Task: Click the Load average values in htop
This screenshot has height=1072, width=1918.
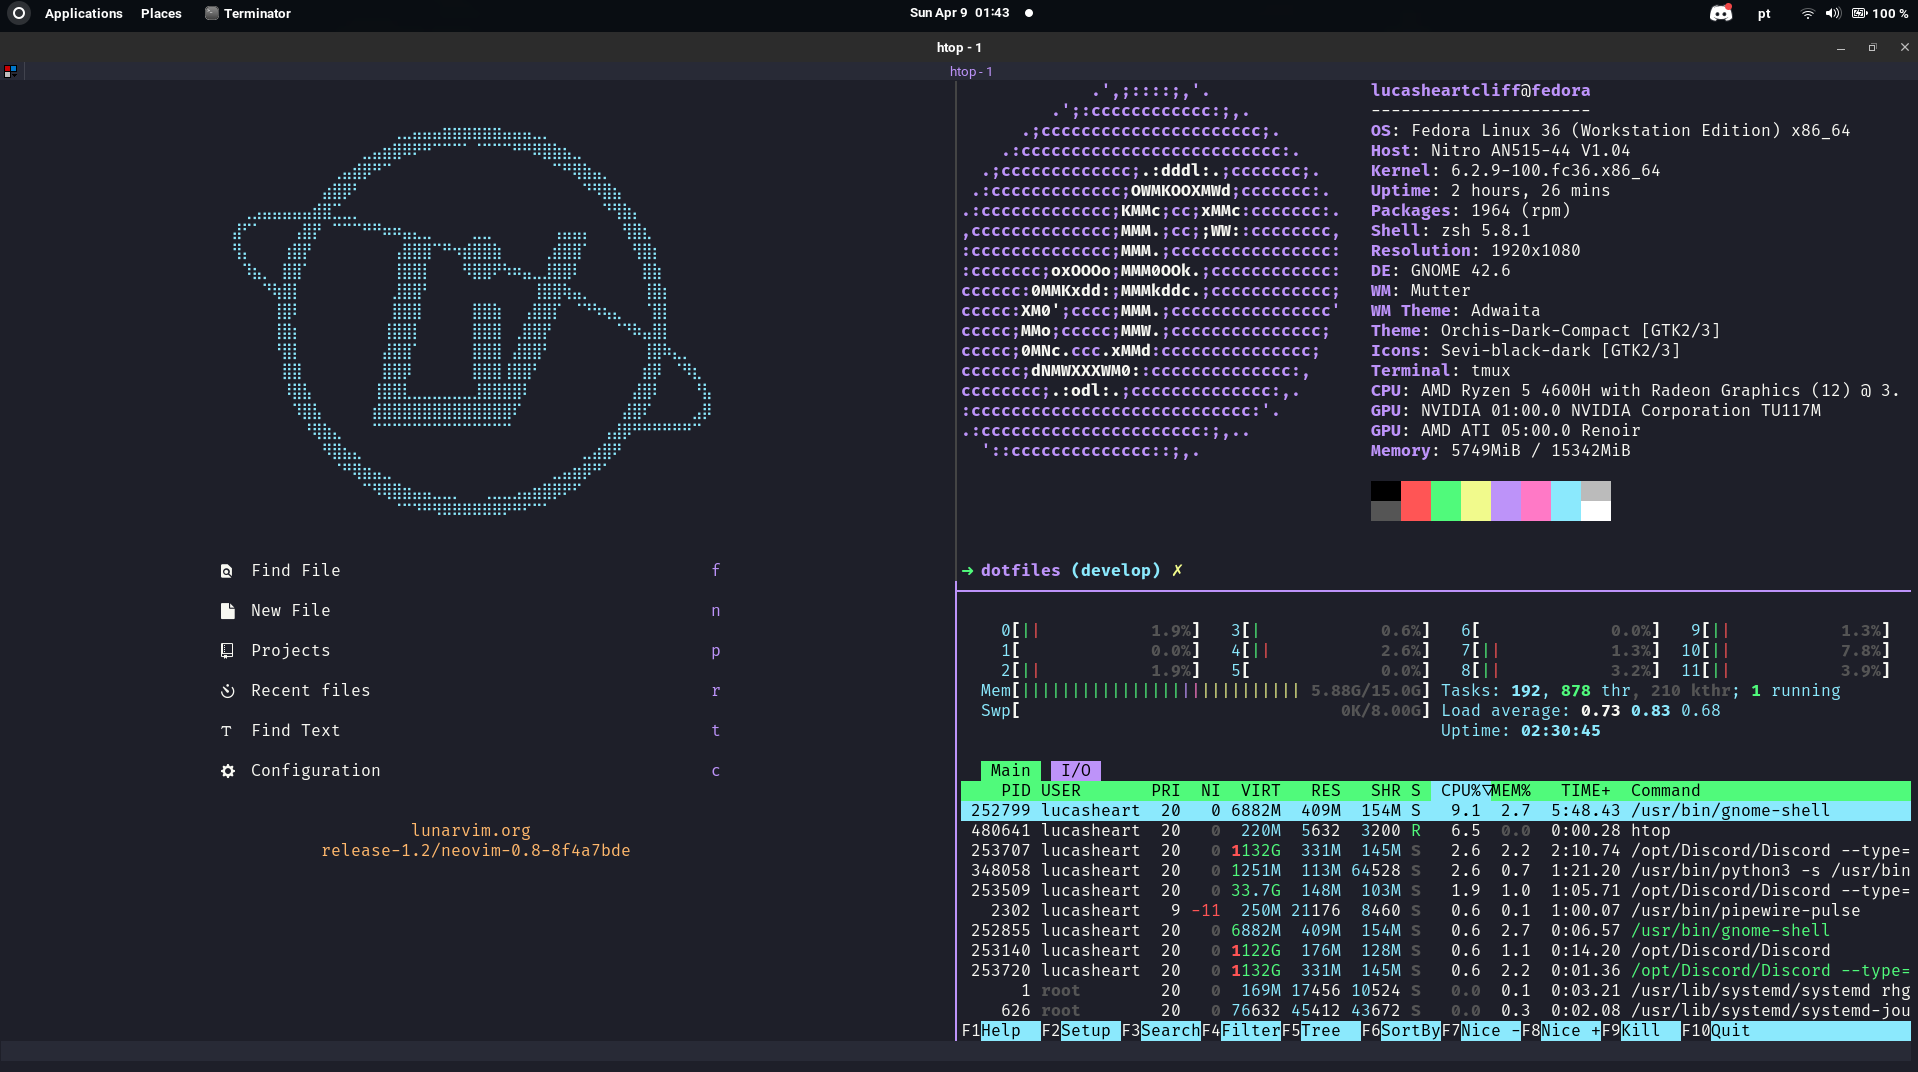Action: coord(1651,710)
